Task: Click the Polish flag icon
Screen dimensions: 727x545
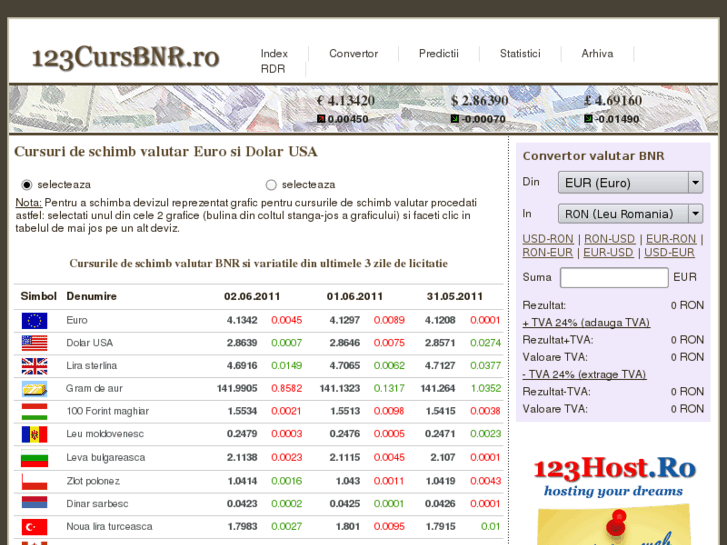Action: (x=34, y=481)
